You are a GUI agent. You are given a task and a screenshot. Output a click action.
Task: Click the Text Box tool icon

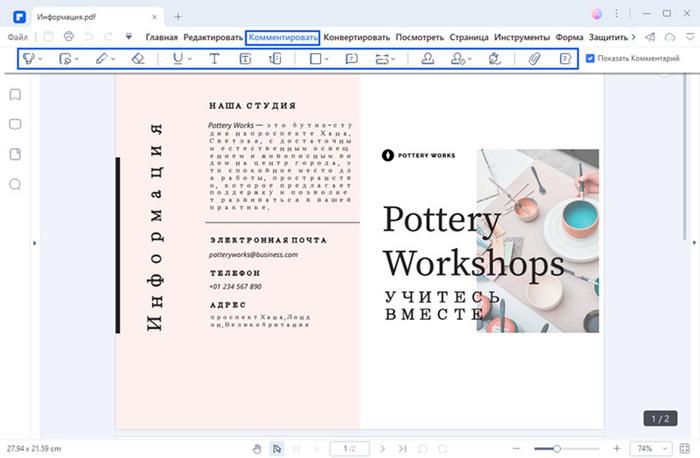point(245,59)
